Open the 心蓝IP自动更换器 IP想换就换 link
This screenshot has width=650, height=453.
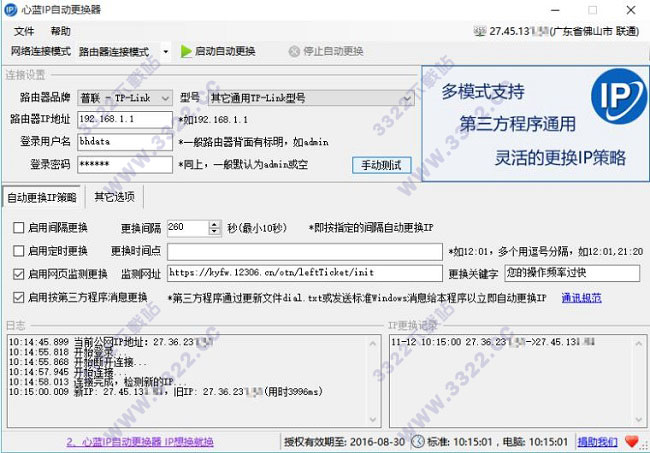coord(140,442)
